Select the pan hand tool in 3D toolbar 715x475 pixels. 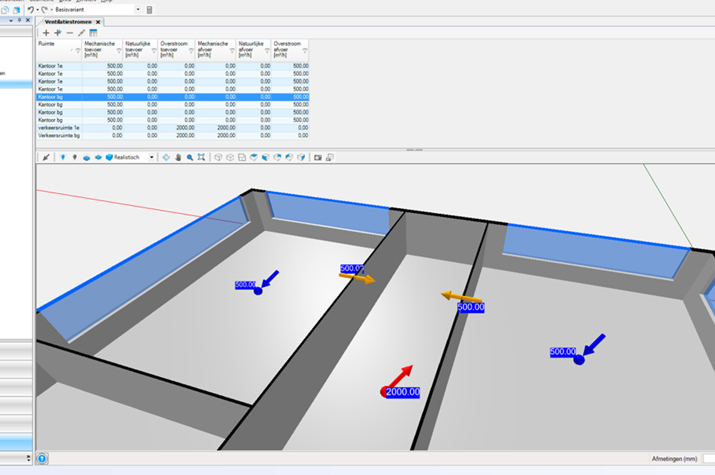pyautogui.click(x=178, y=157)
